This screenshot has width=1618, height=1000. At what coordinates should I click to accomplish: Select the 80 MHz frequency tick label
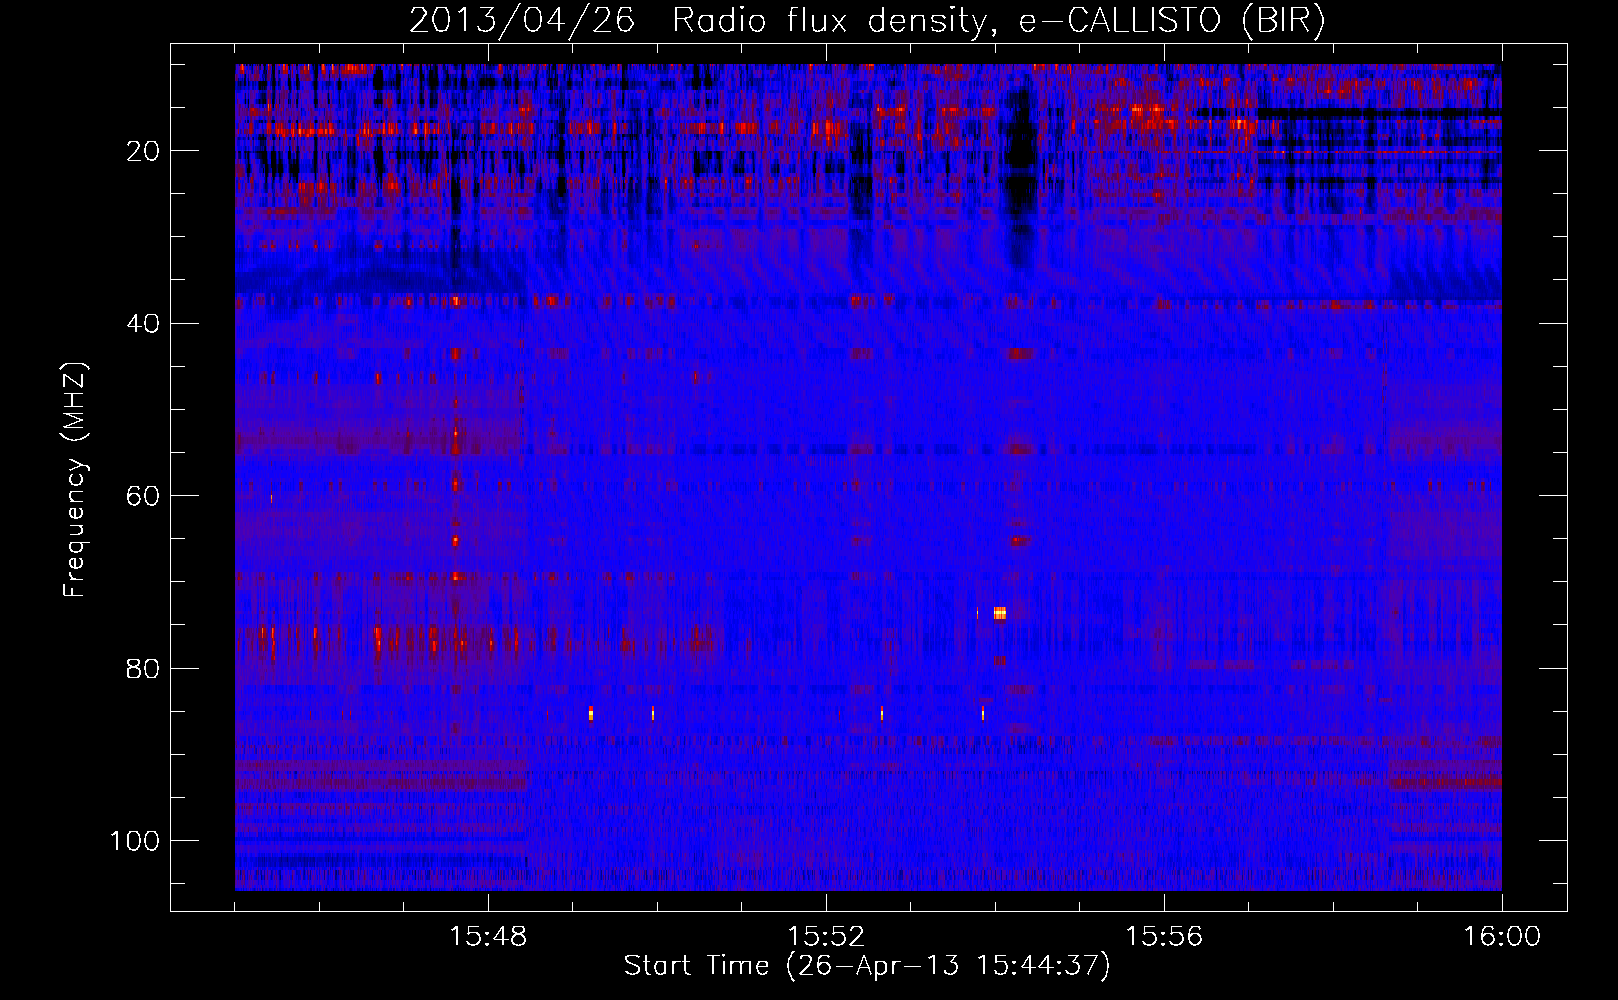(x=143, y=668)
